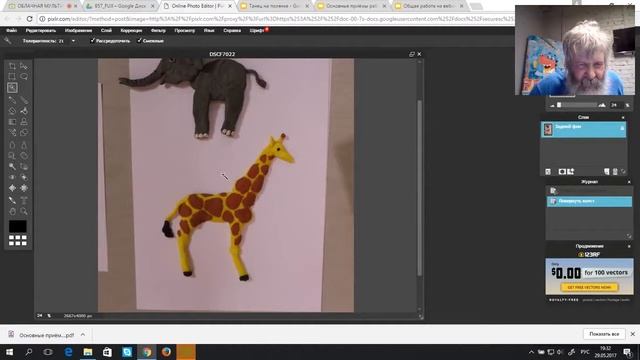This screenshot has width=640, height=360.
Task: Switch to the Танец на поляне browser tab
Action: coord(273,6)
